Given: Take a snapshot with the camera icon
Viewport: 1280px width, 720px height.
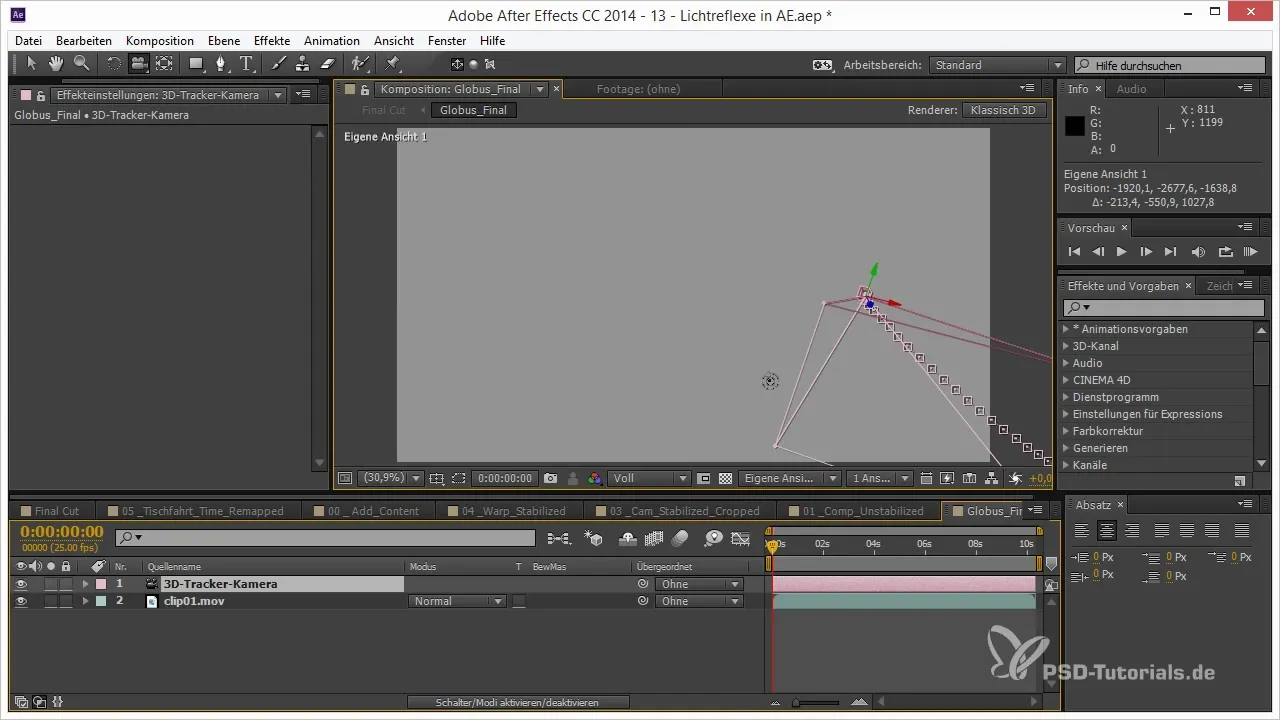Looking at the screenshot, I should click(x=551, y=479).
